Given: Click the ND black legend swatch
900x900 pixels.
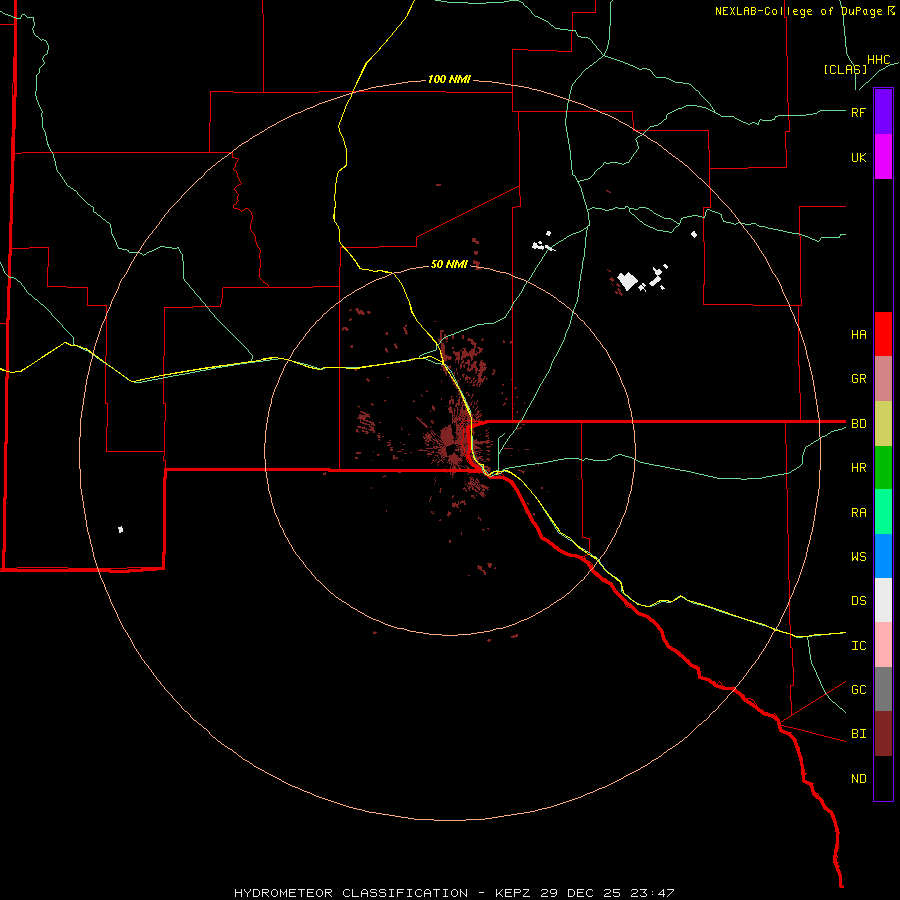Looking at the screenshot, I should point(883,778).
